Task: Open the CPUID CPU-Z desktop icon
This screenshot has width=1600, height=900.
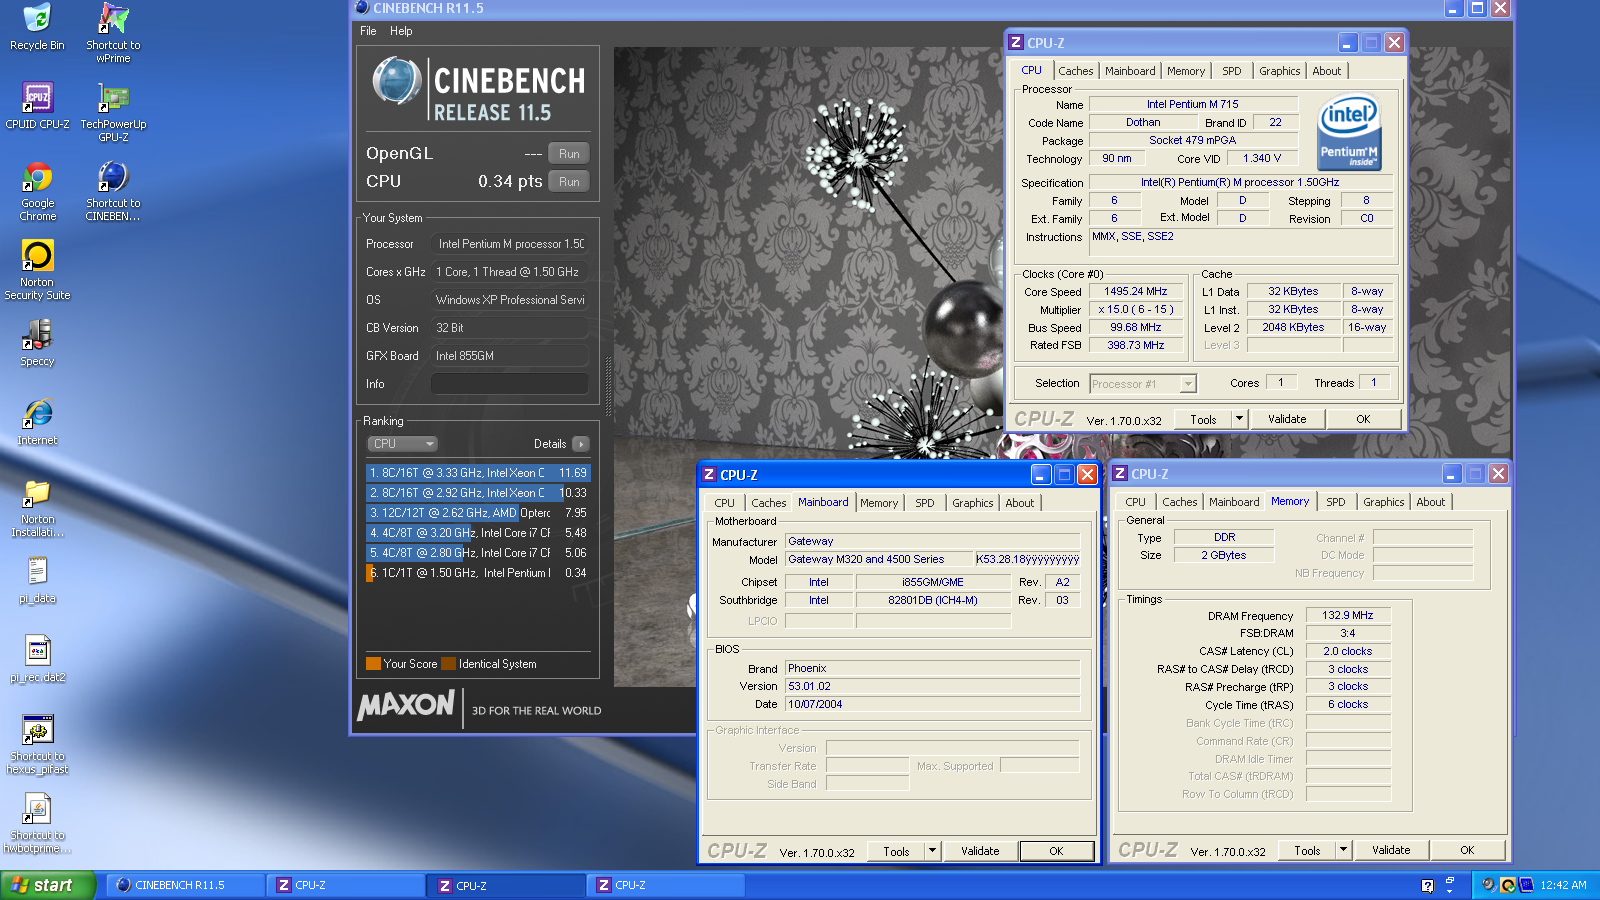Action: point(37,106)
